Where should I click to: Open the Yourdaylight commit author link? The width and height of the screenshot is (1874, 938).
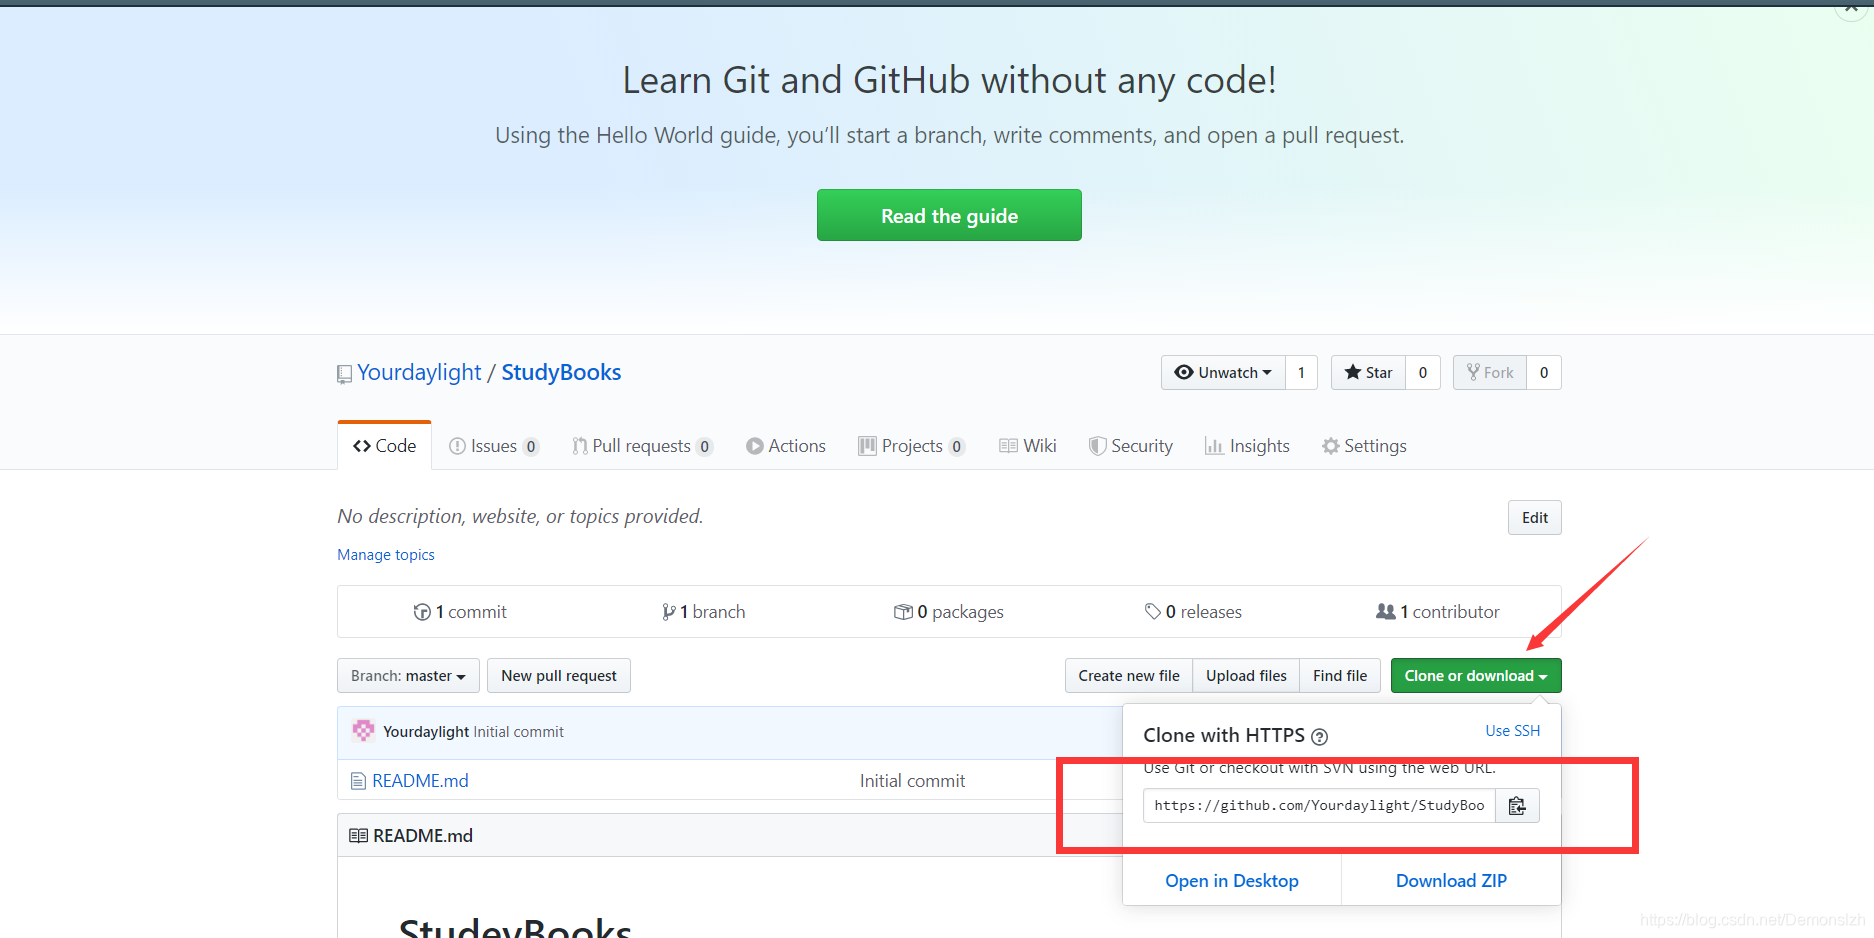coord(426,732)
